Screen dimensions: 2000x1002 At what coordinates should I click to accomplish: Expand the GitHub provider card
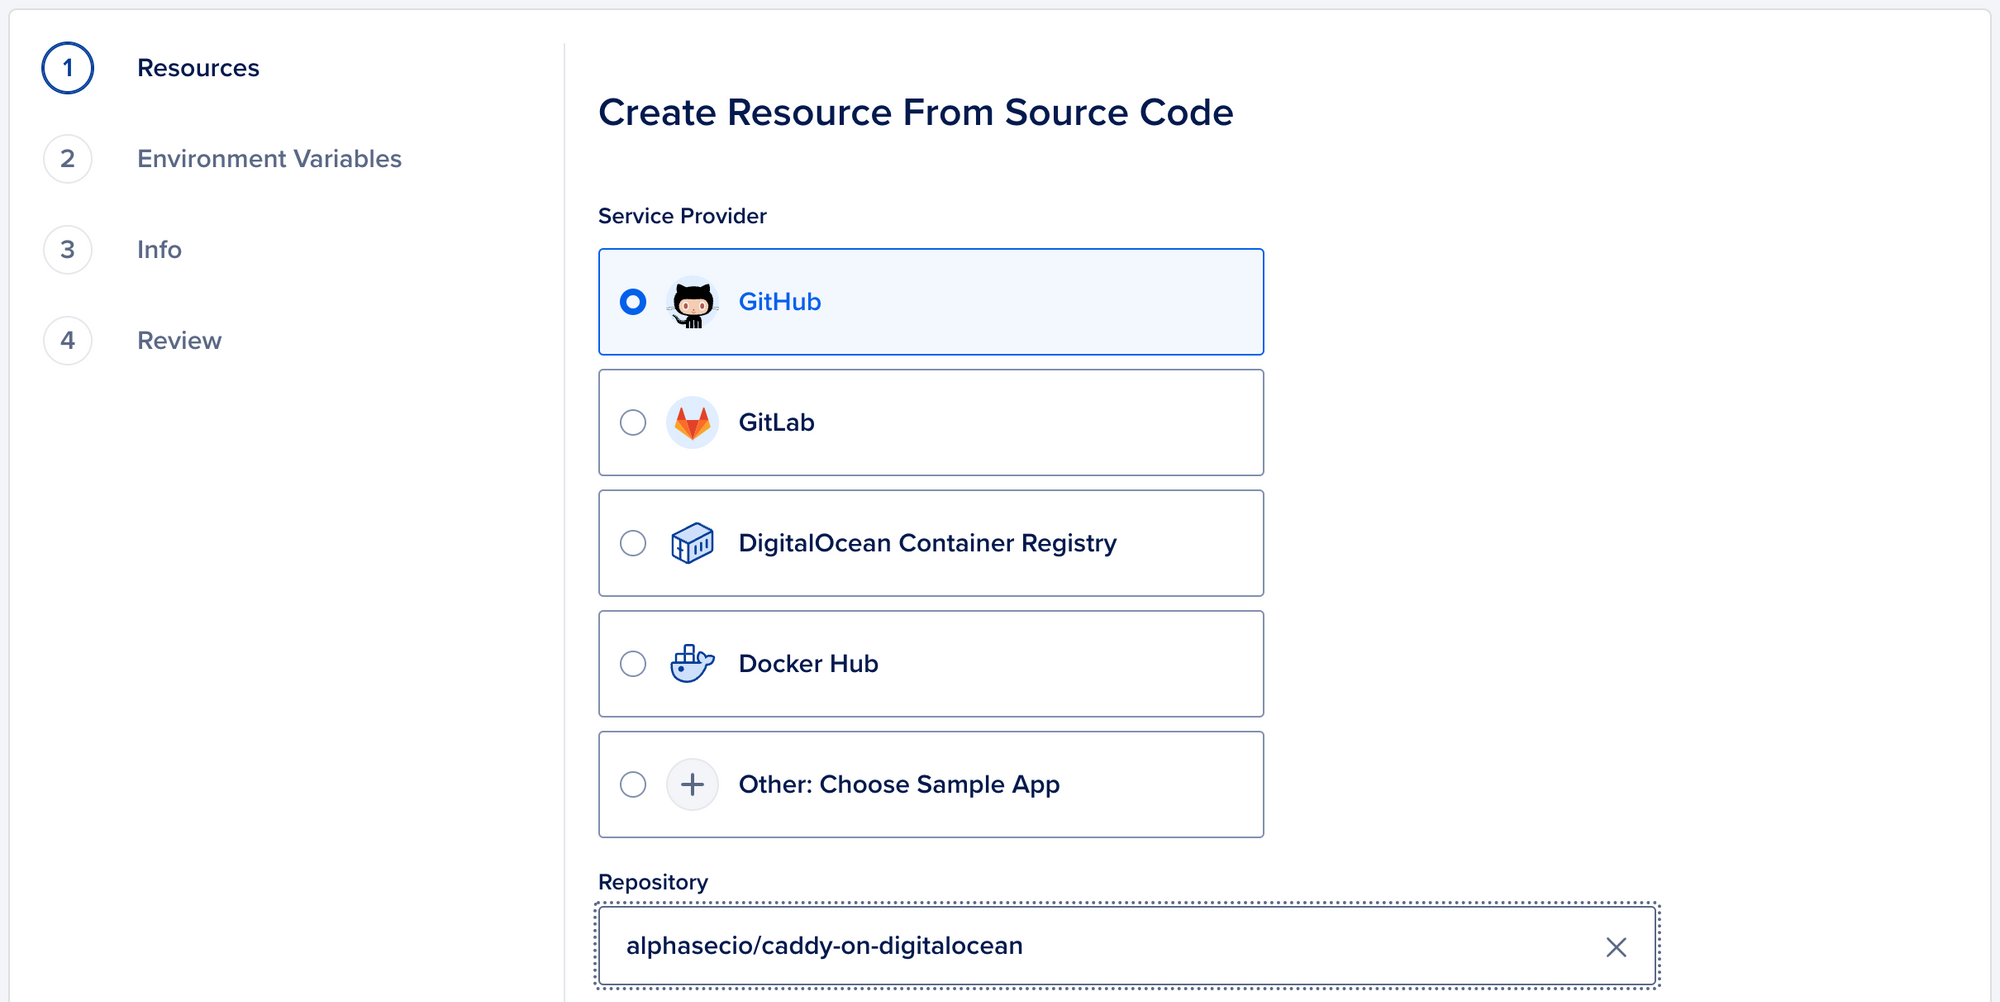pos(930,301)
